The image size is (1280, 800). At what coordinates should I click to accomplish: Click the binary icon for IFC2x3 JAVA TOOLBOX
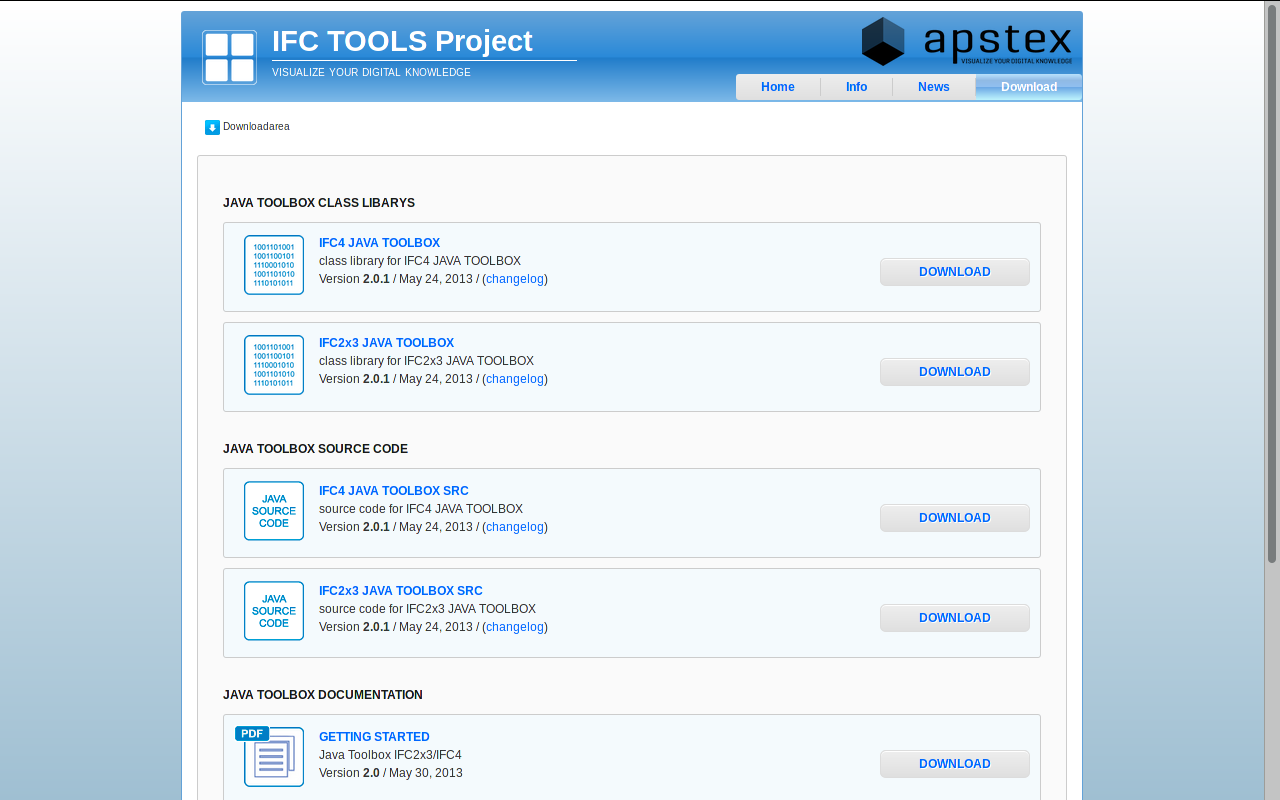[274, 365]
